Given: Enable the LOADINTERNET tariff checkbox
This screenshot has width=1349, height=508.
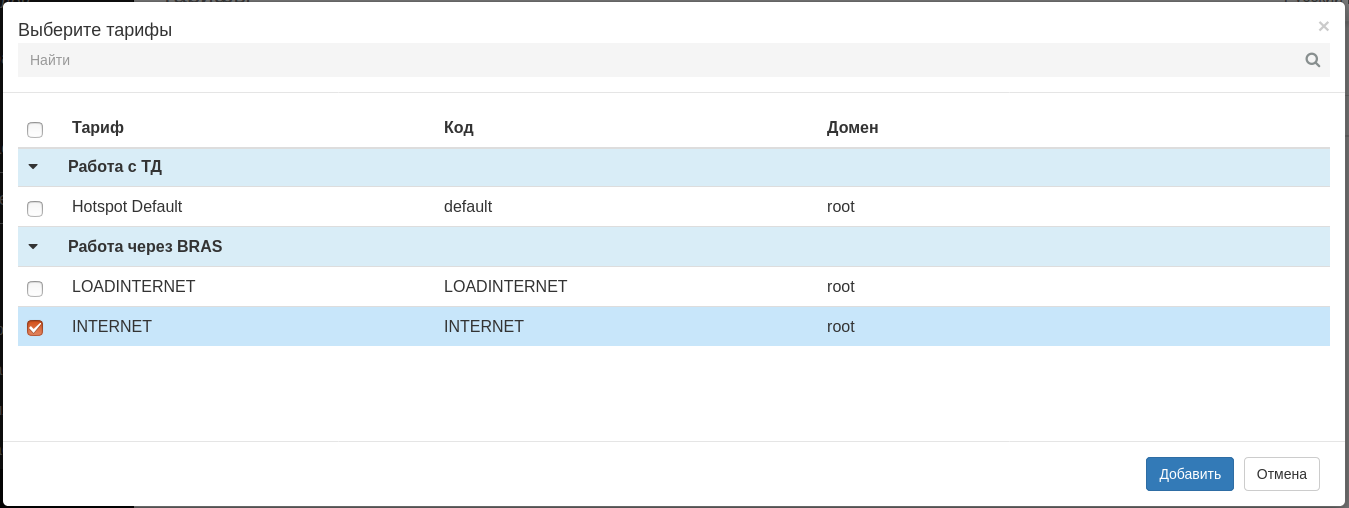Looking at the screenshot, I should point(35,289).
